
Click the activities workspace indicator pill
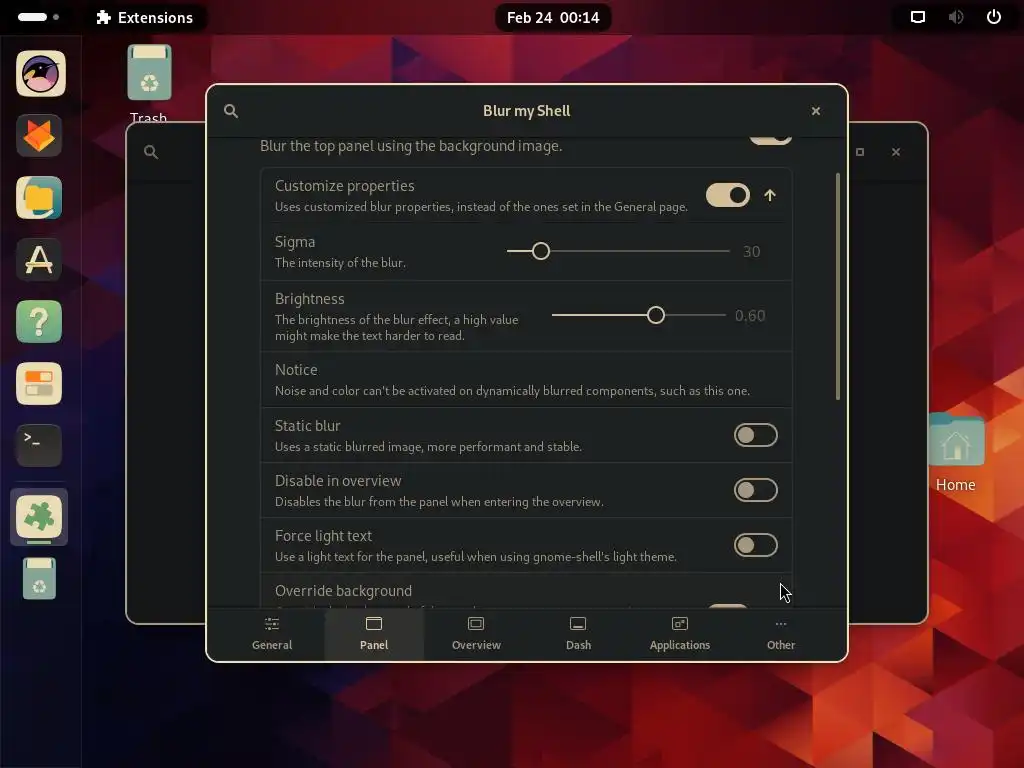pyautogui.click(x=39, y=17)
